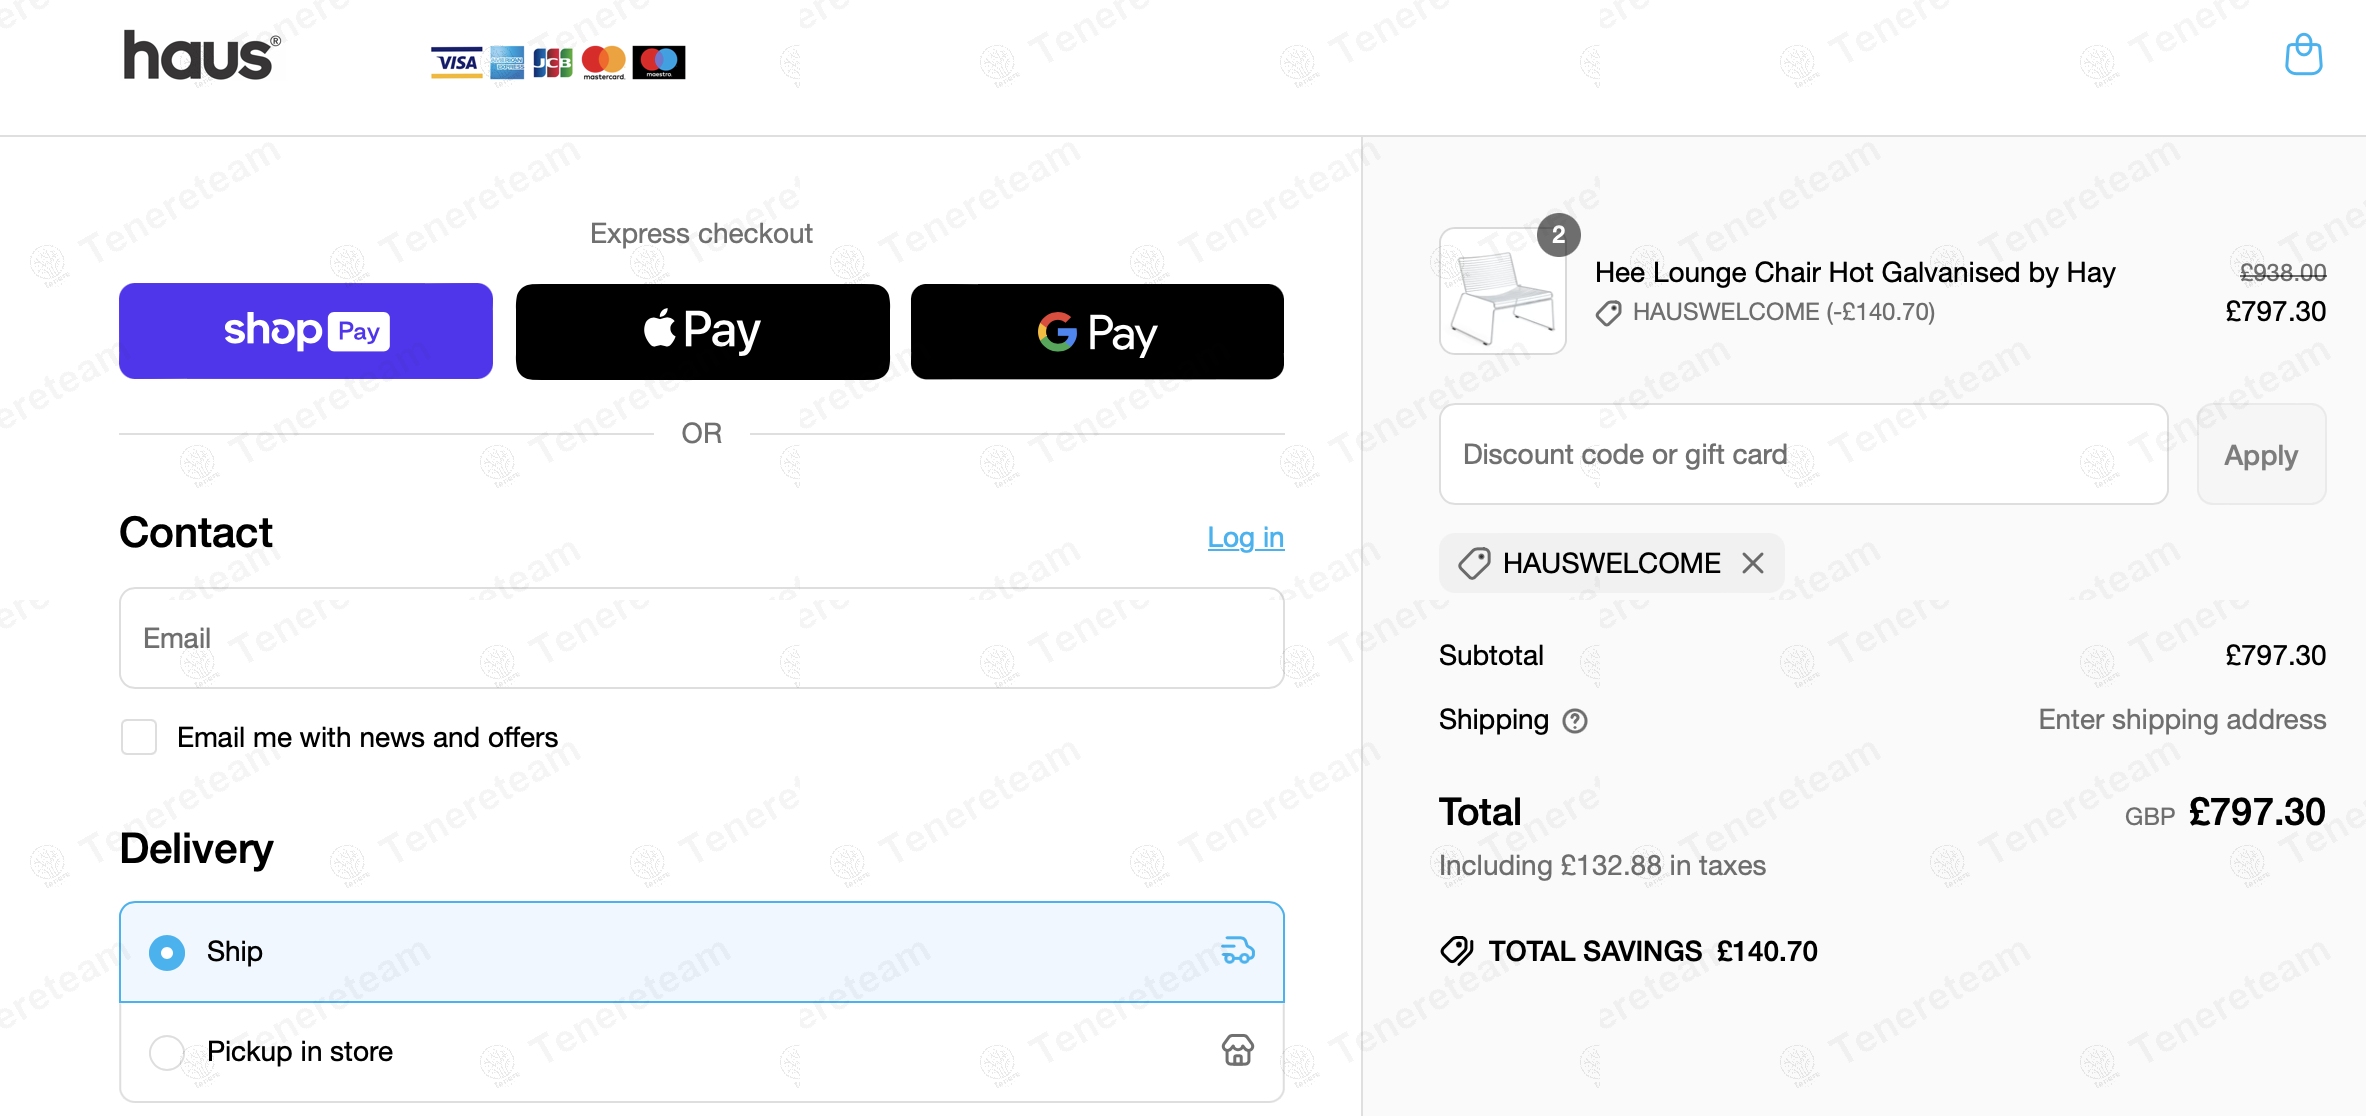Click the shipping help question mark icon
Image resolution: width=2366 pixels, height=1116 pixels.
pos(1575,721)
